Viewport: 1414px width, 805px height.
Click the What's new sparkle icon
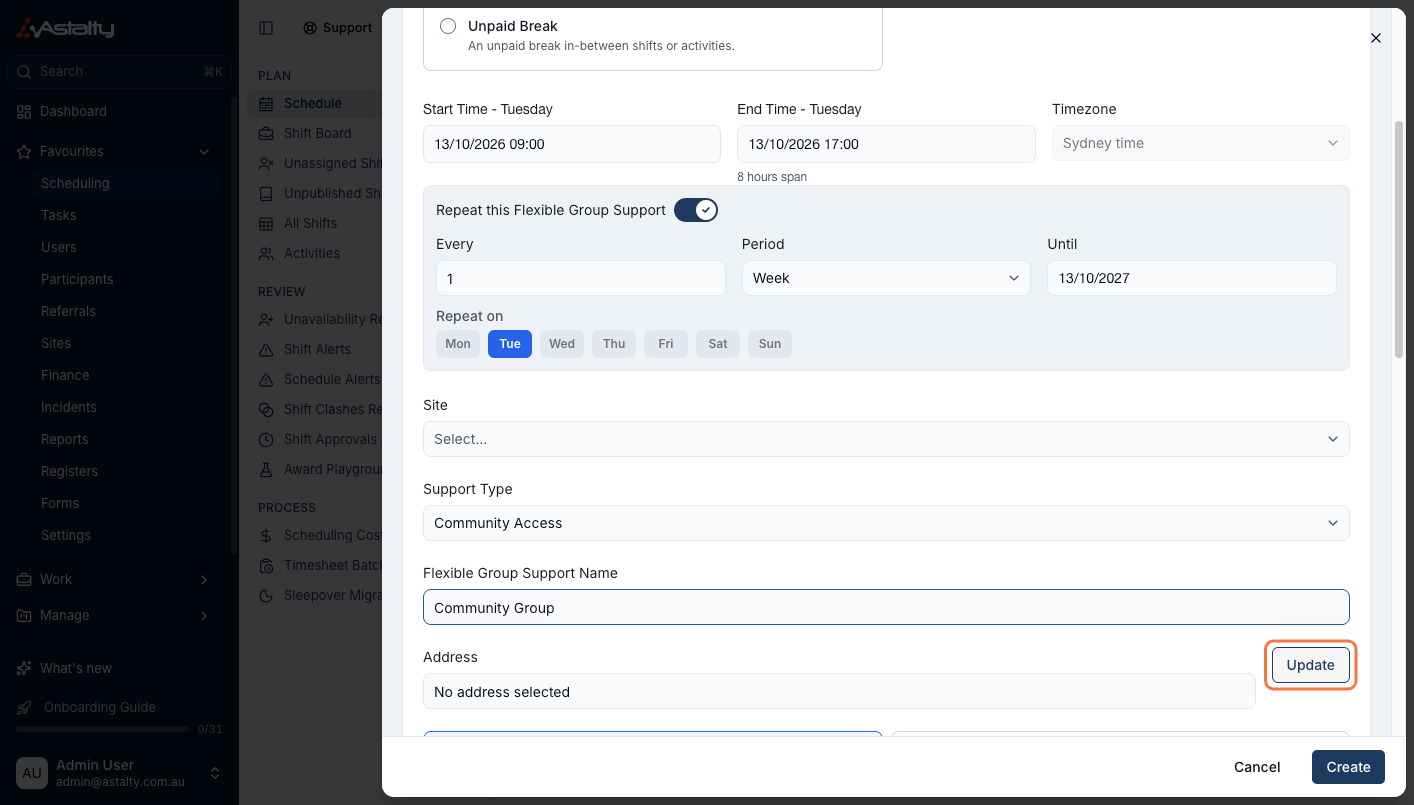pos(24,668)
